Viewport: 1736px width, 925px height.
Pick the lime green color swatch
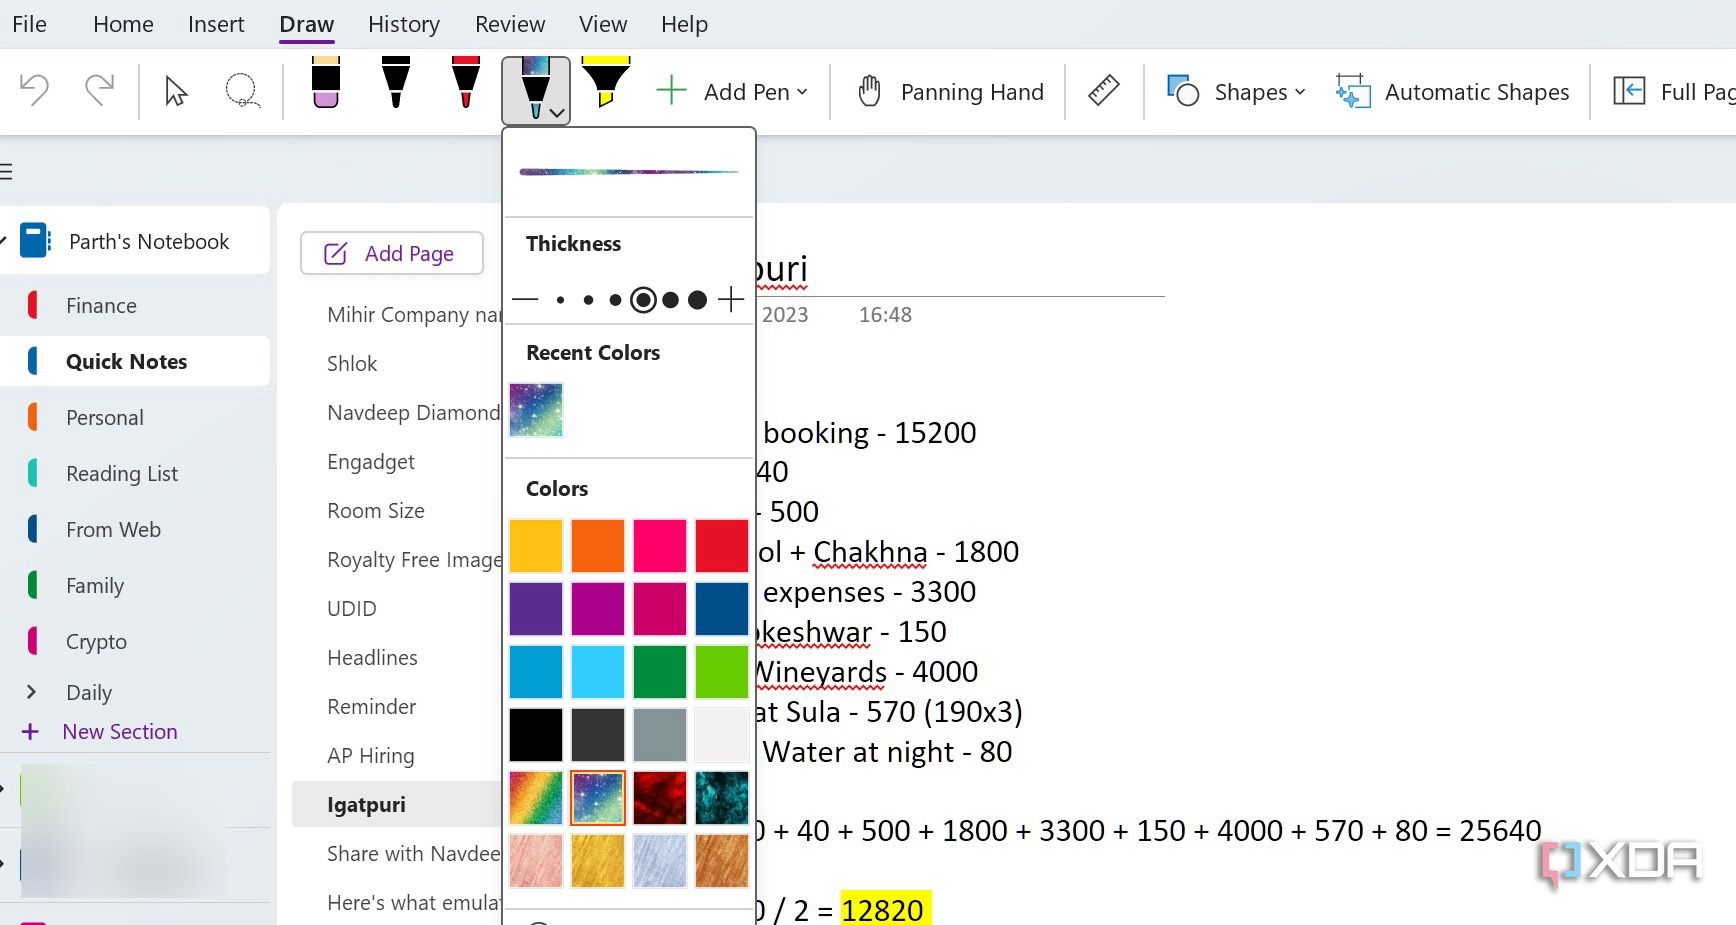pyautogui.click(x=722, y=672)
